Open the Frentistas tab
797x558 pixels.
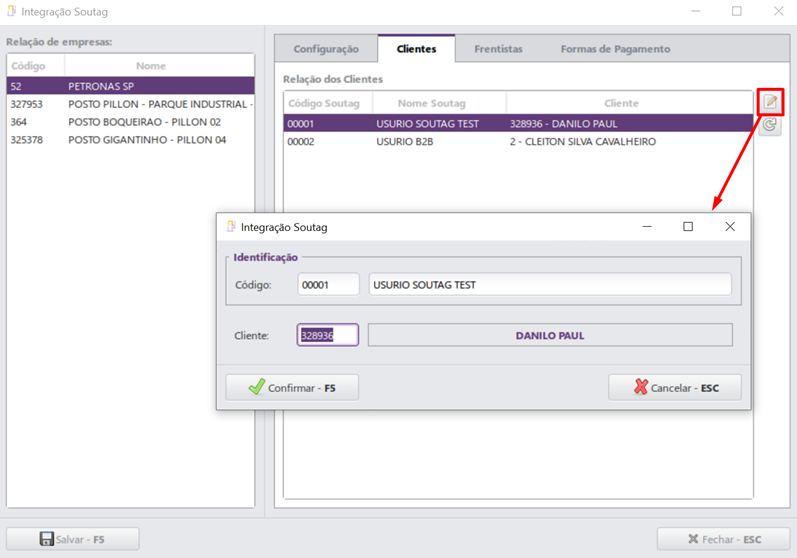point(498,49)
